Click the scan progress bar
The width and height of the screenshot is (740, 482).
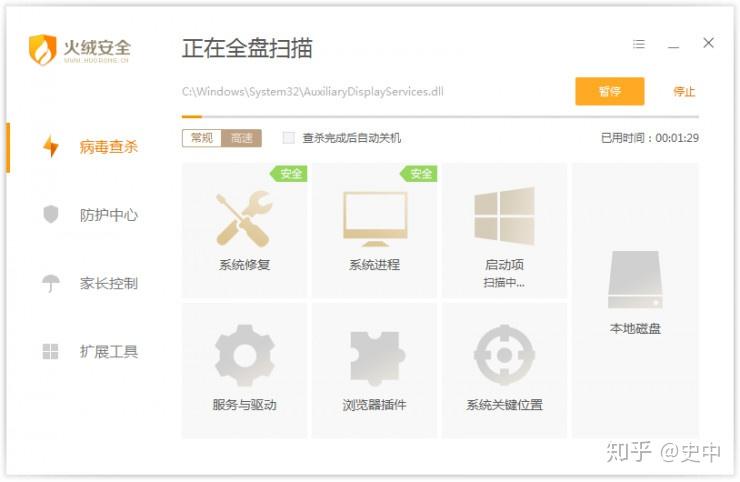click(x=440, y=116)
